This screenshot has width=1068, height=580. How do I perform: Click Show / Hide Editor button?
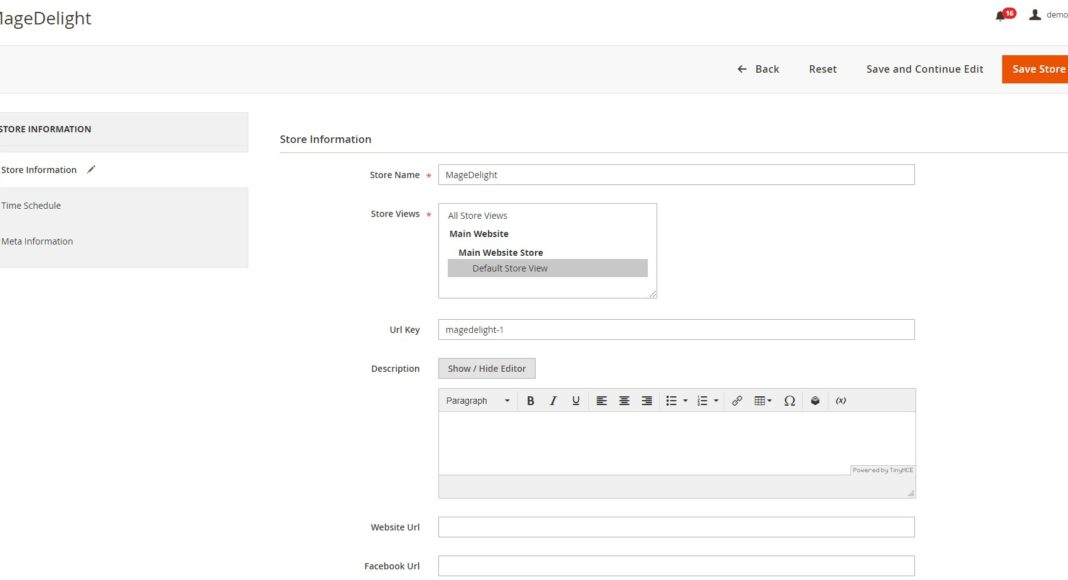(487, 369)
